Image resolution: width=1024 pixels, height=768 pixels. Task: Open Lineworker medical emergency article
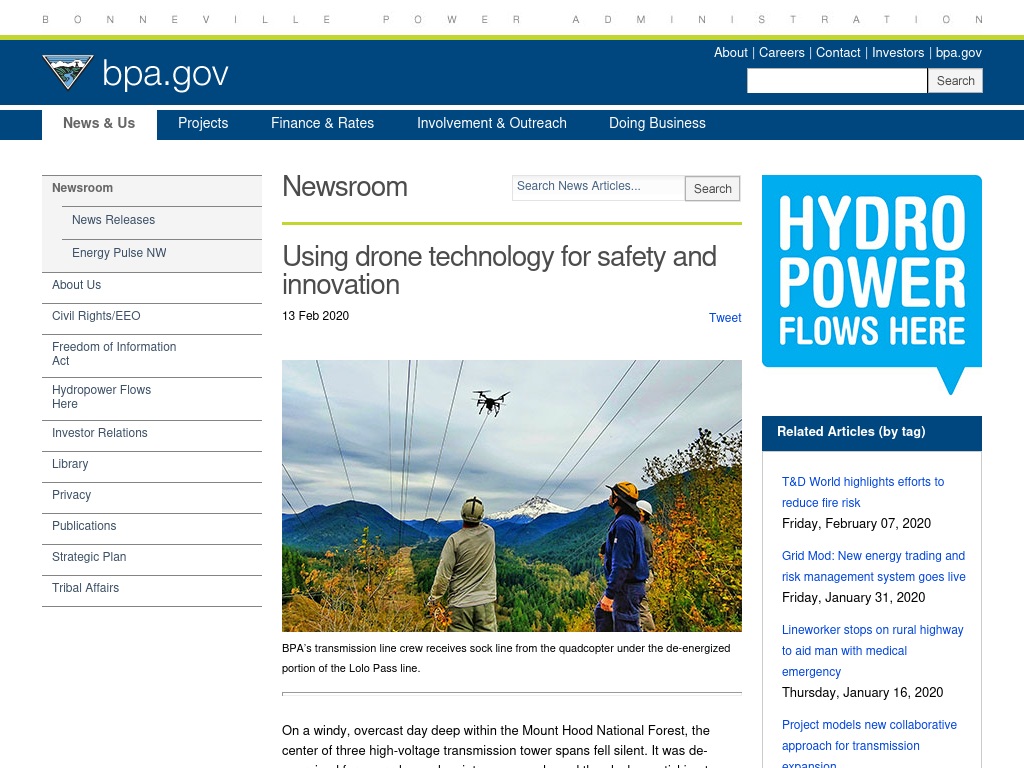coord(872,650)
